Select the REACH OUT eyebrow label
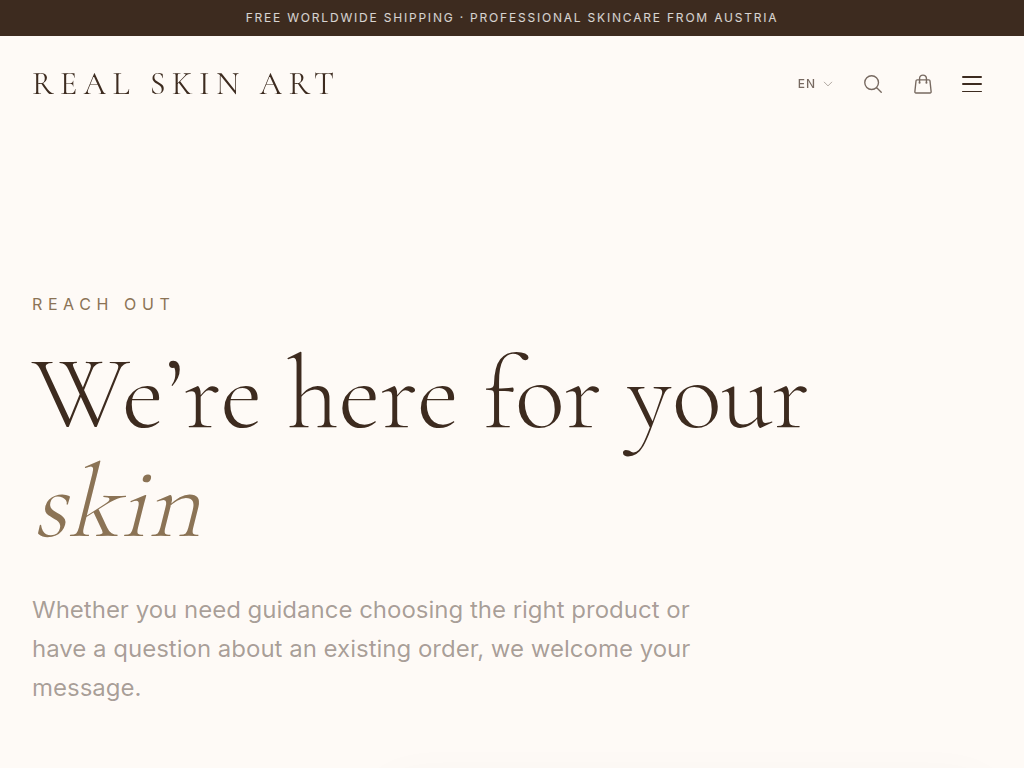Screen dimensions: 1024x768 click(102, 304)
